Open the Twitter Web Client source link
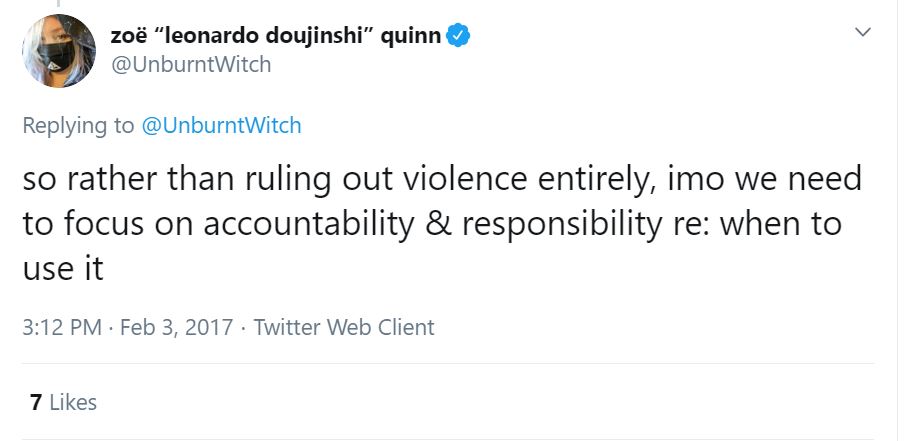The image size is (904, 441). pyautogui.click(x=344, y=327)
